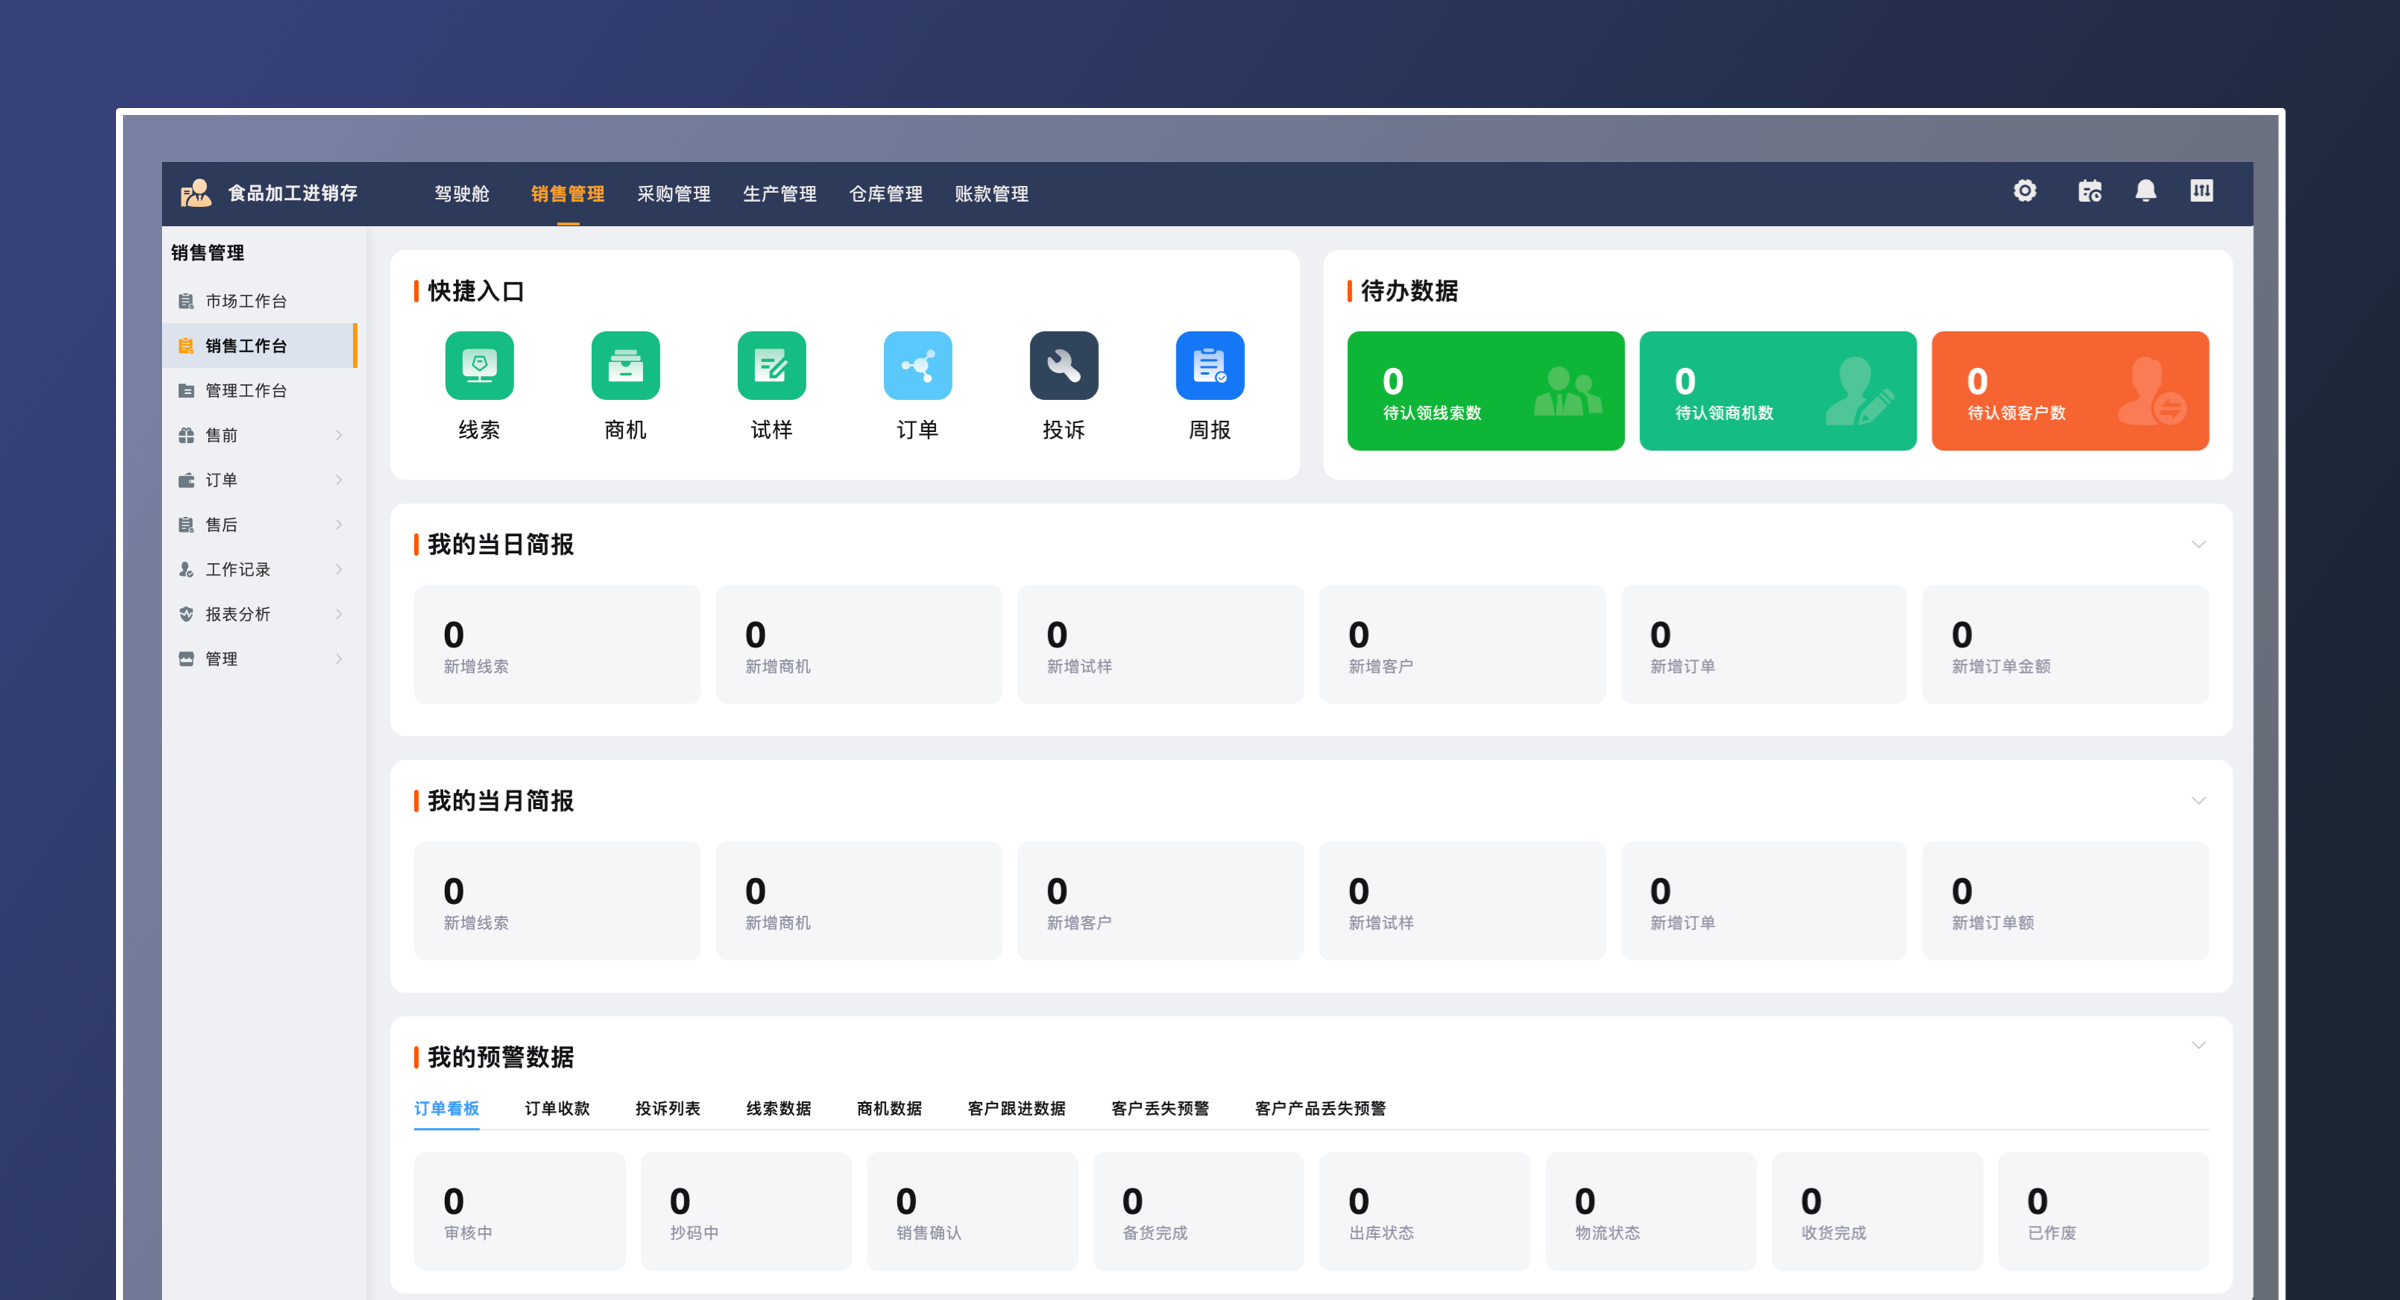
Task: Open the 订单 quick entry icon
Action: [x=917, y=366]
